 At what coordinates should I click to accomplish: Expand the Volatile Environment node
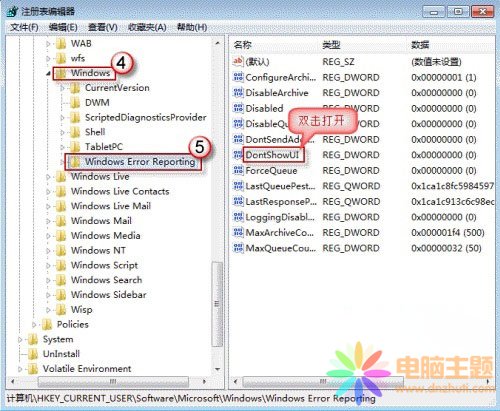pos(20,369)
